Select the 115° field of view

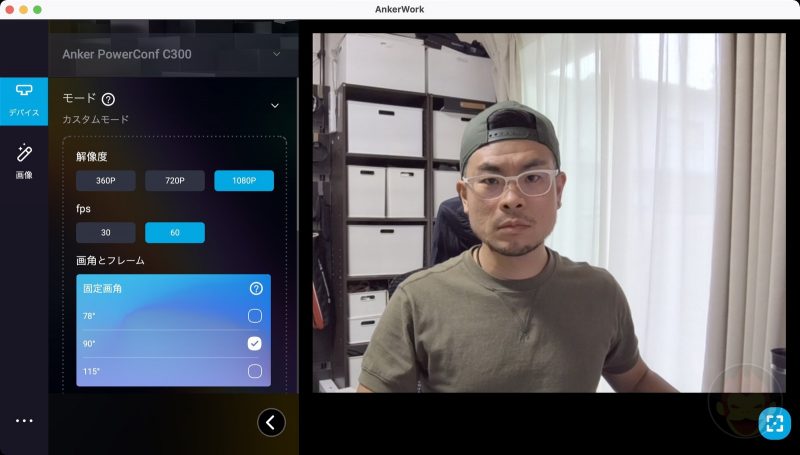pyautogui.click(x=255, y=371)
